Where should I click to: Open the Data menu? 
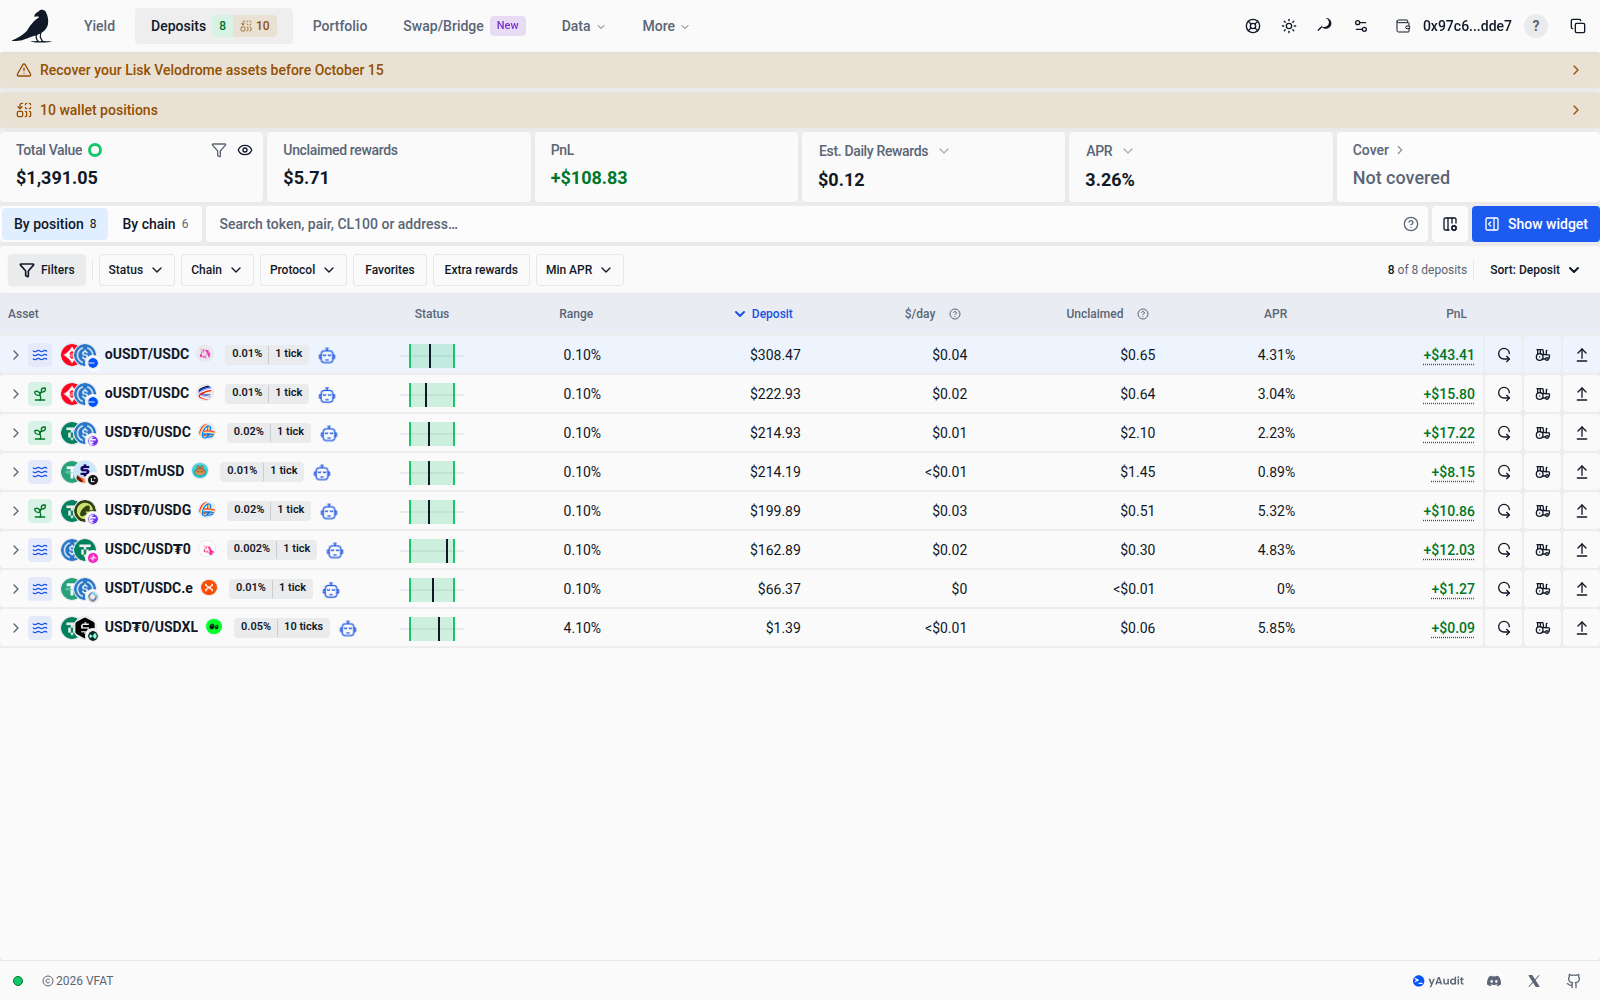(583, 26)
